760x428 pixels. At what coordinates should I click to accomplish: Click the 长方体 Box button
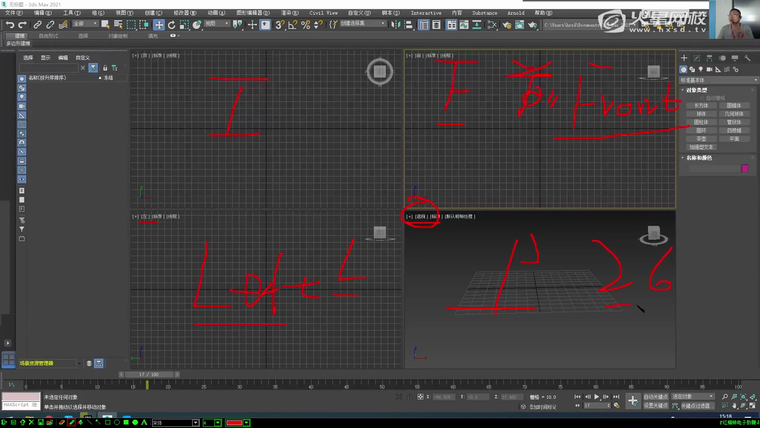700,104
